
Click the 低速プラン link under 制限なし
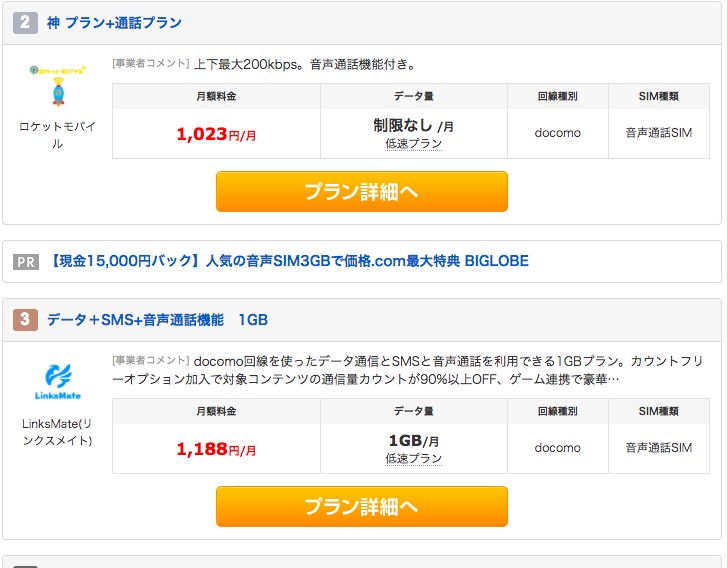pos(413,144)
